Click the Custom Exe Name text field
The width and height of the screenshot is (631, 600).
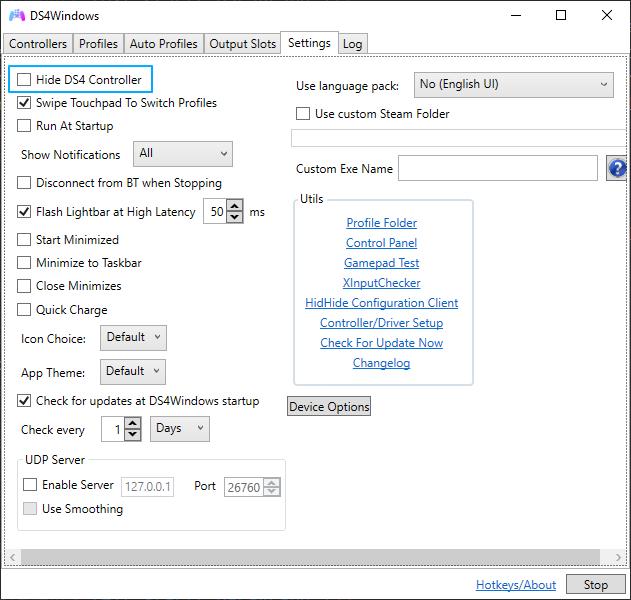497,169
